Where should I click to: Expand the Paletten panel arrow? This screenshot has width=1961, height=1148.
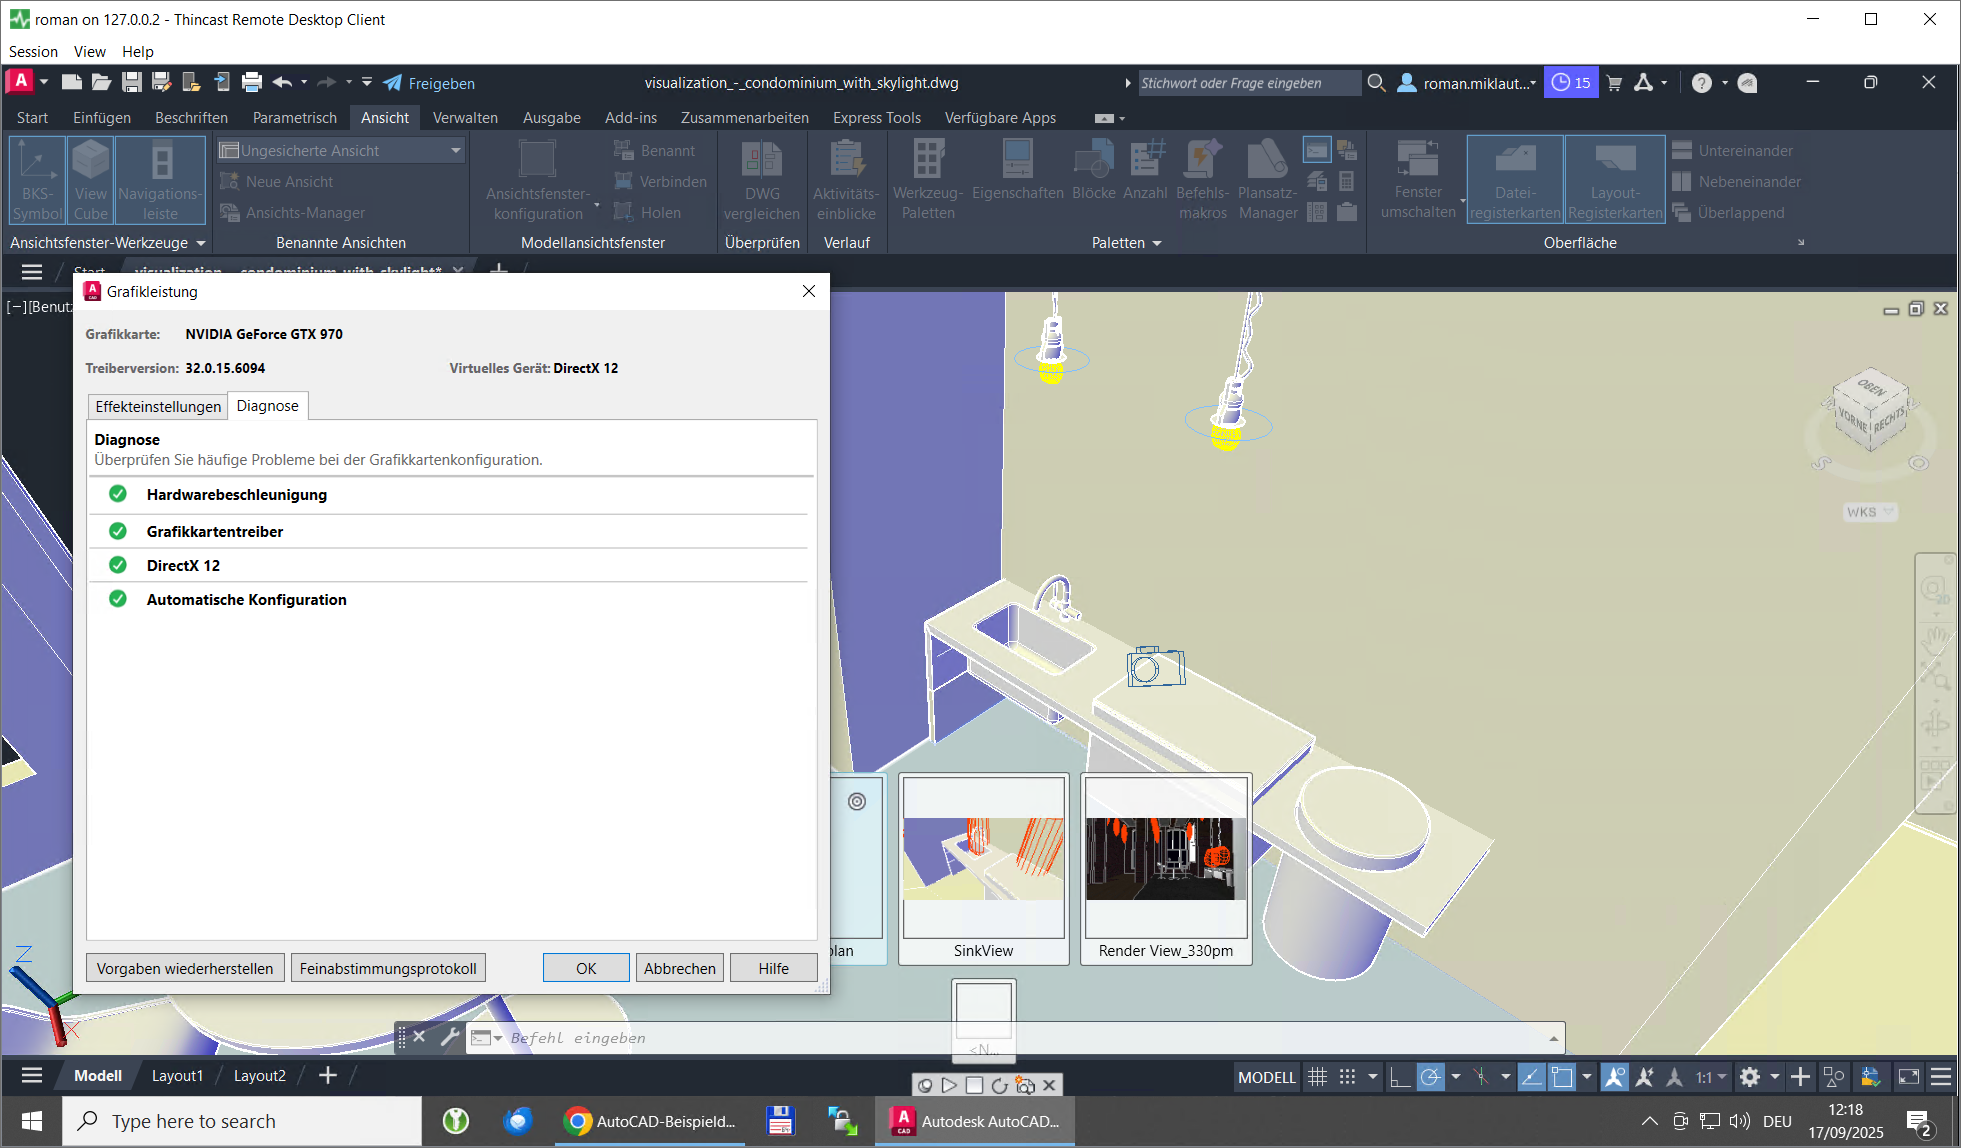coord(1157,243)
